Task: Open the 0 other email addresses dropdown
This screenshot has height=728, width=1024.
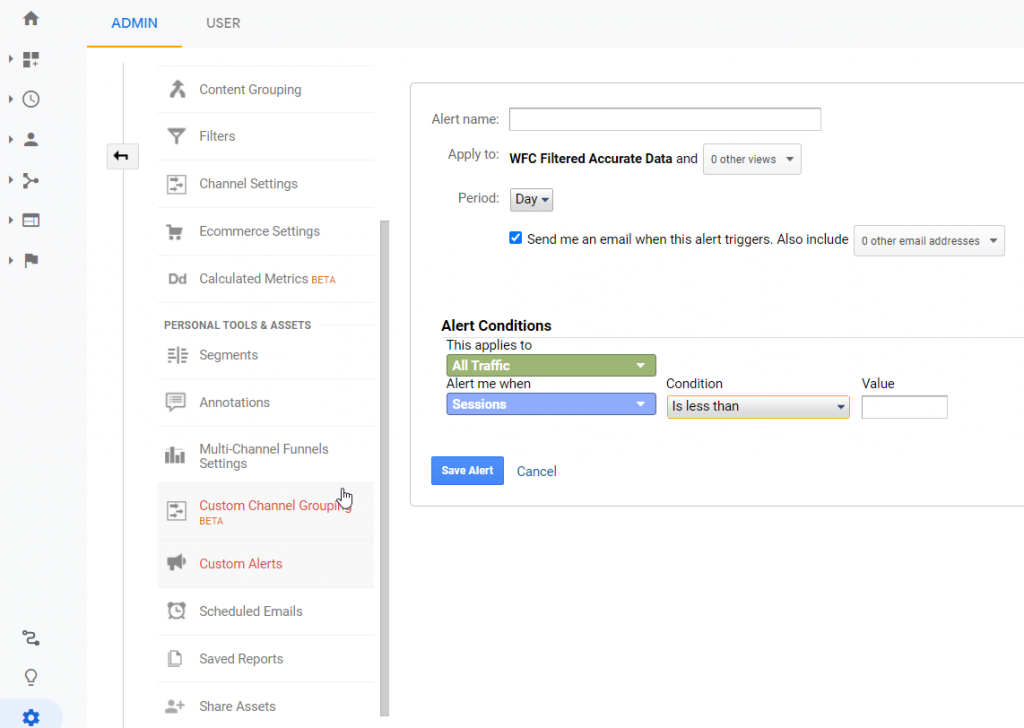Action: [x=929, y=241]
